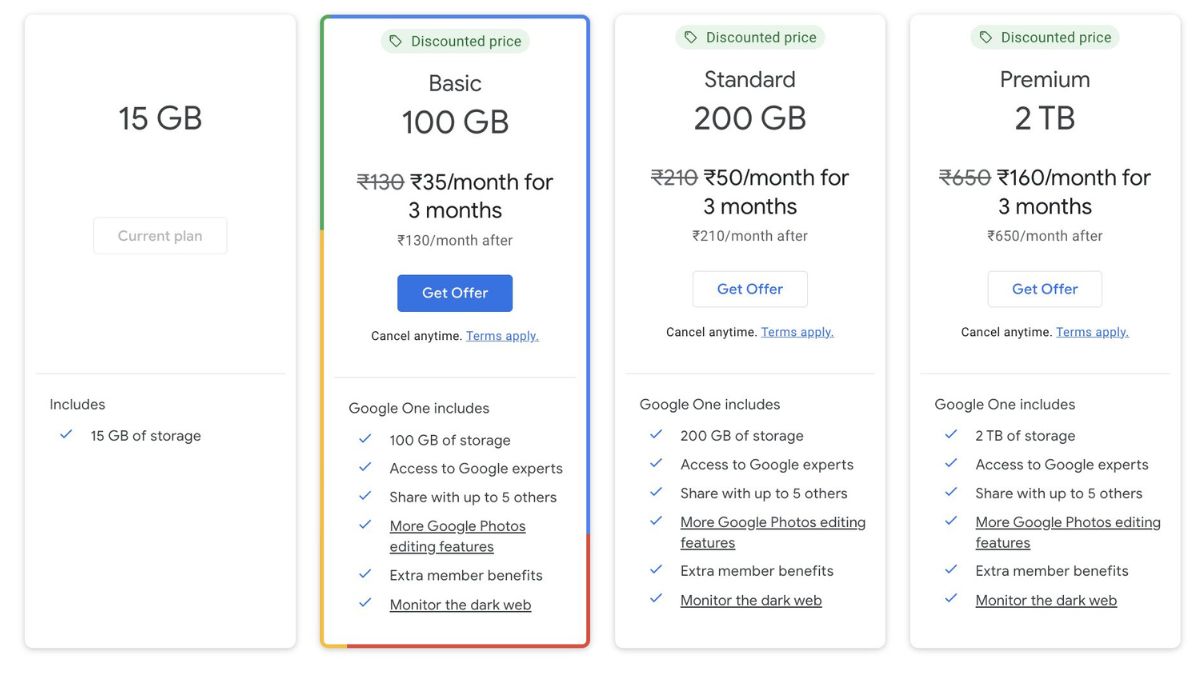Click the checkmark beside Extra member benefits

[364, 575]
